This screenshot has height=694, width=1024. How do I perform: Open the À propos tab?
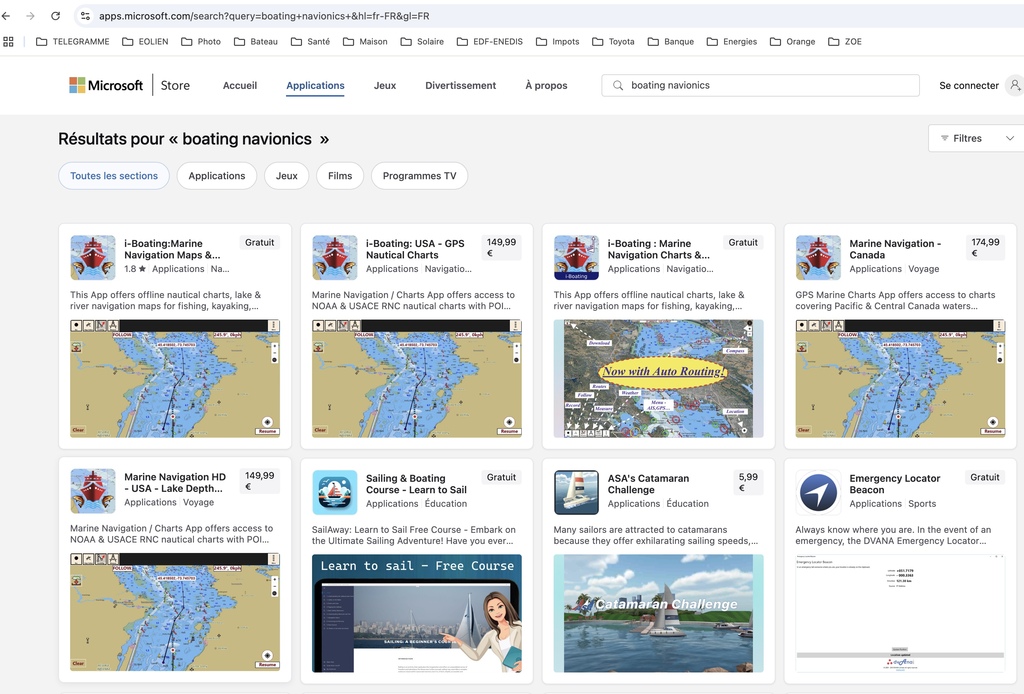(546, 86)
